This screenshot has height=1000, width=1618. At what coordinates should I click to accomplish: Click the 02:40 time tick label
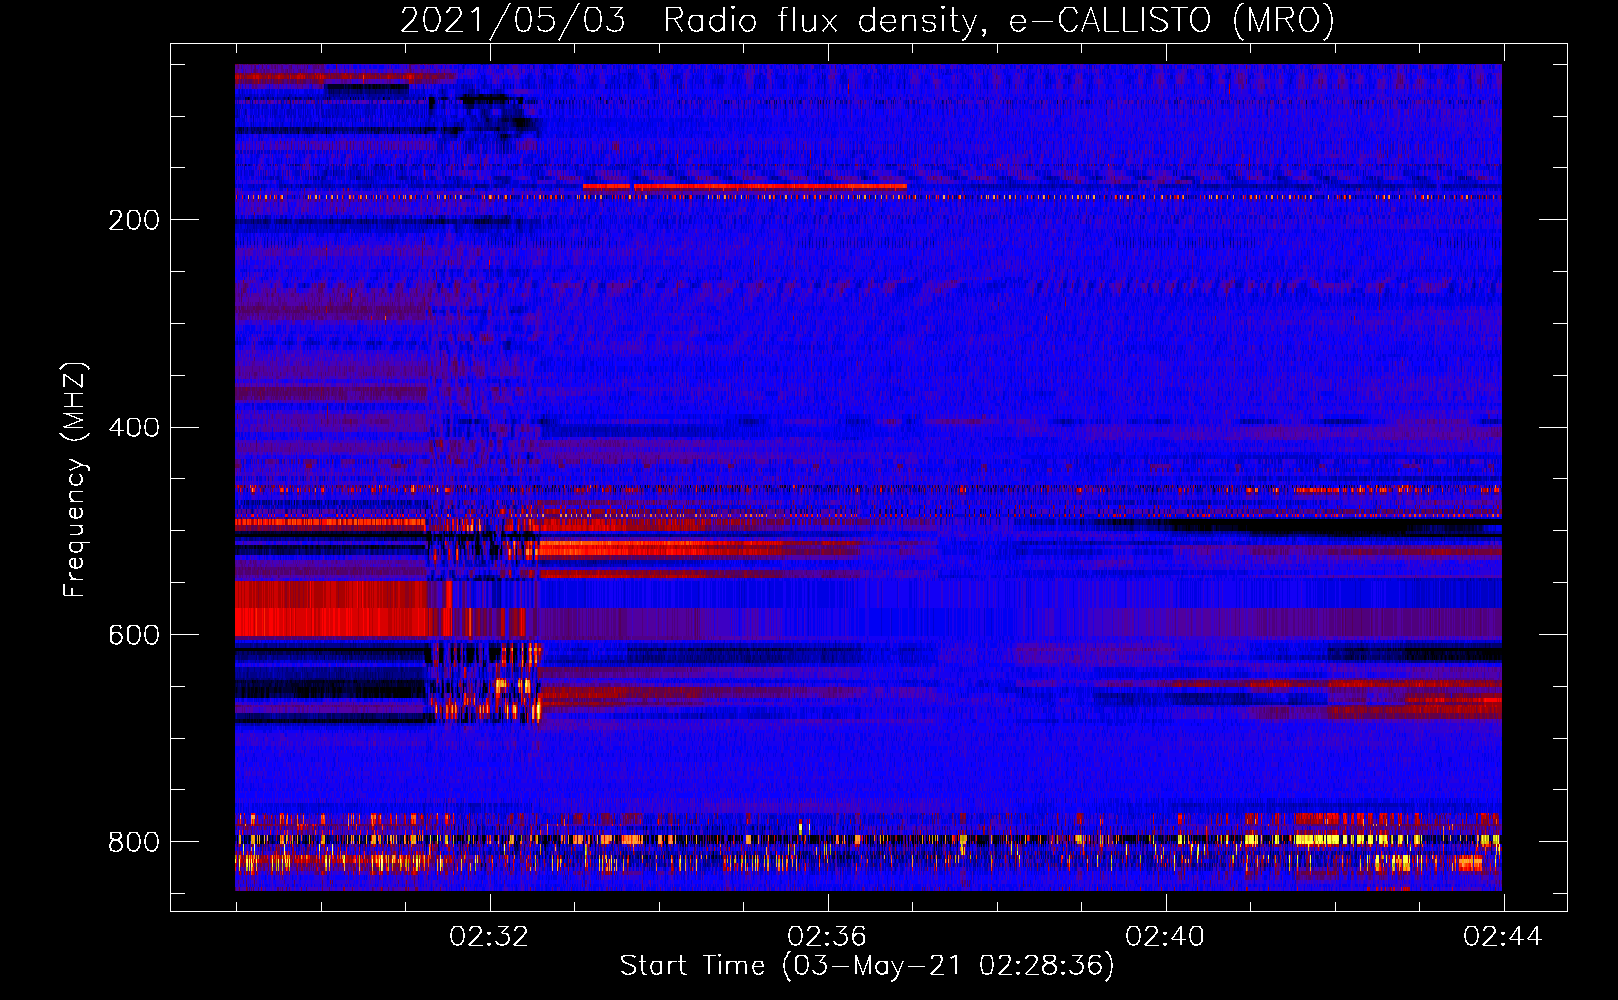click(x=1165, y=937)
